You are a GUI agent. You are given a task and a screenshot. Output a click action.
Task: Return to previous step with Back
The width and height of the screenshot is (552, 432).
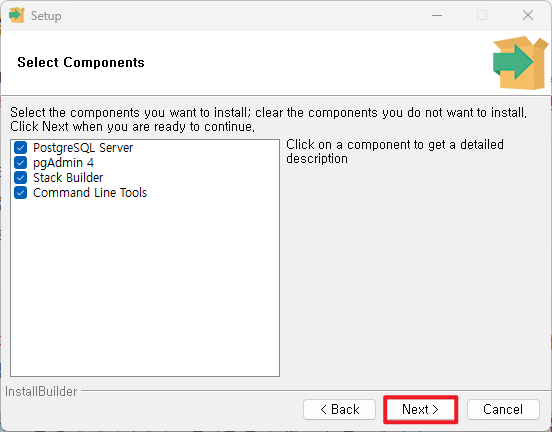click(x=339, y=409)
